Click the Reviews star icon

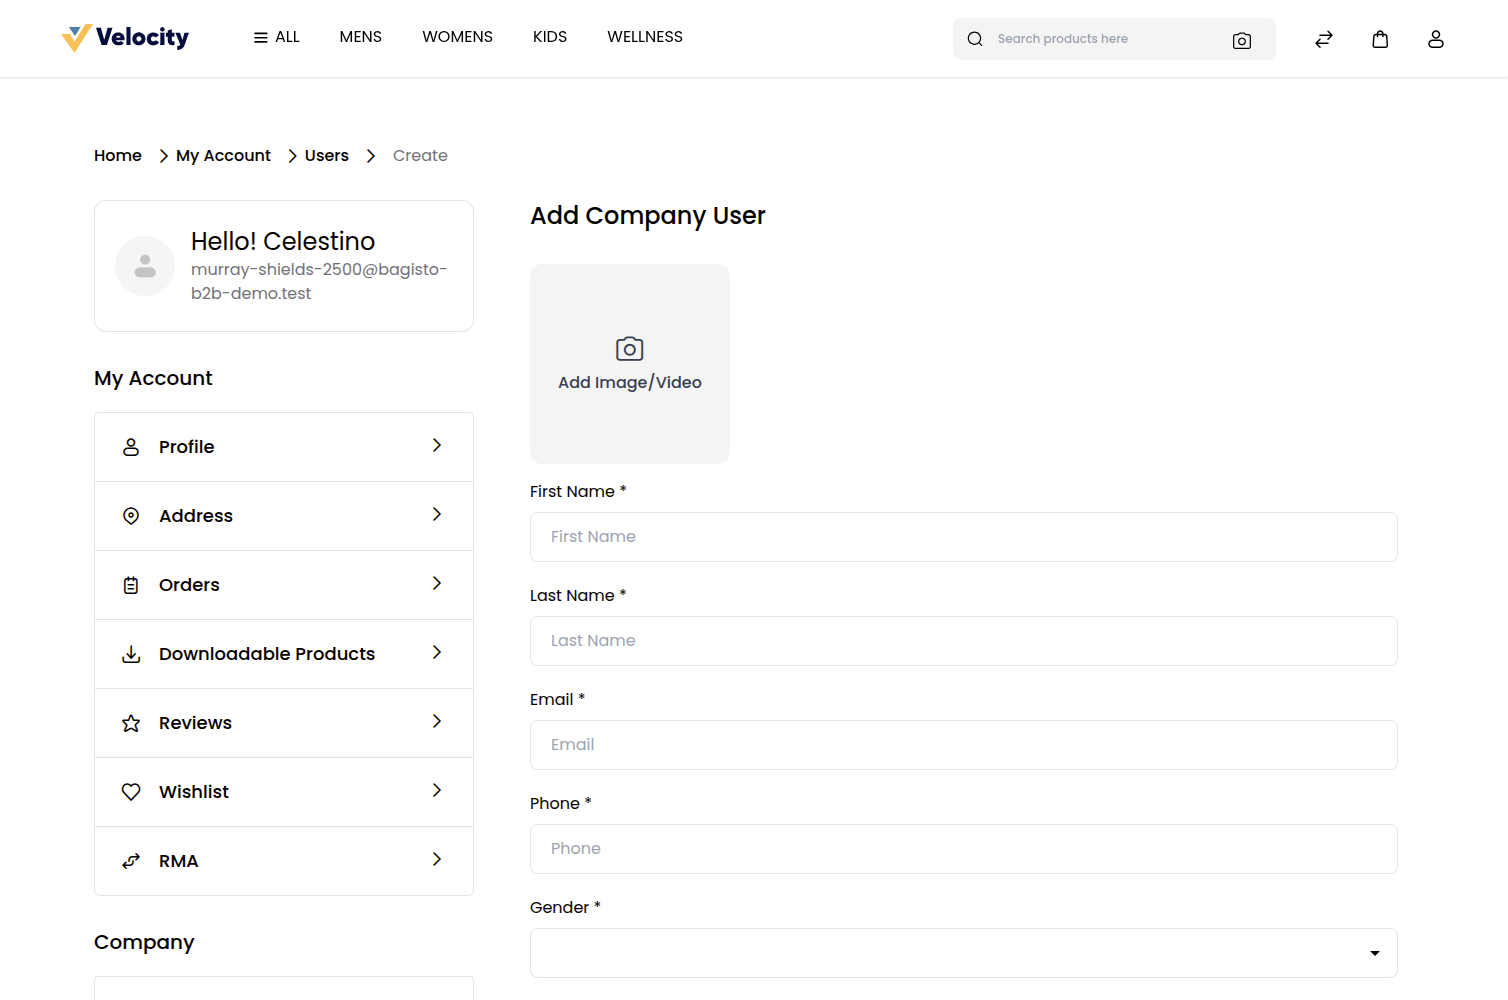[131, 723]
